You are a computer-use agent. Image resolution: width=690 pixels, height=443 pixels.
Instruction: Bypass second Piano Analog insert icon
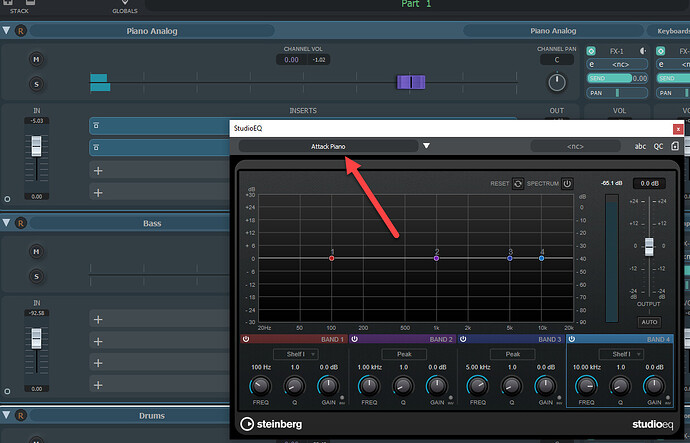click(96, 147)
